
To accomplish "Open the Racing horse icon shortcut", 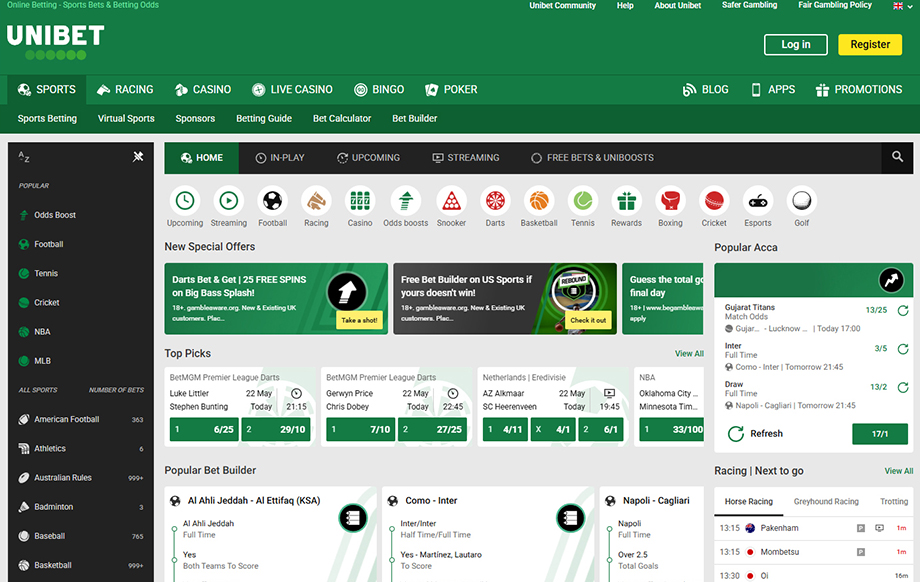I will pos(316,201).
